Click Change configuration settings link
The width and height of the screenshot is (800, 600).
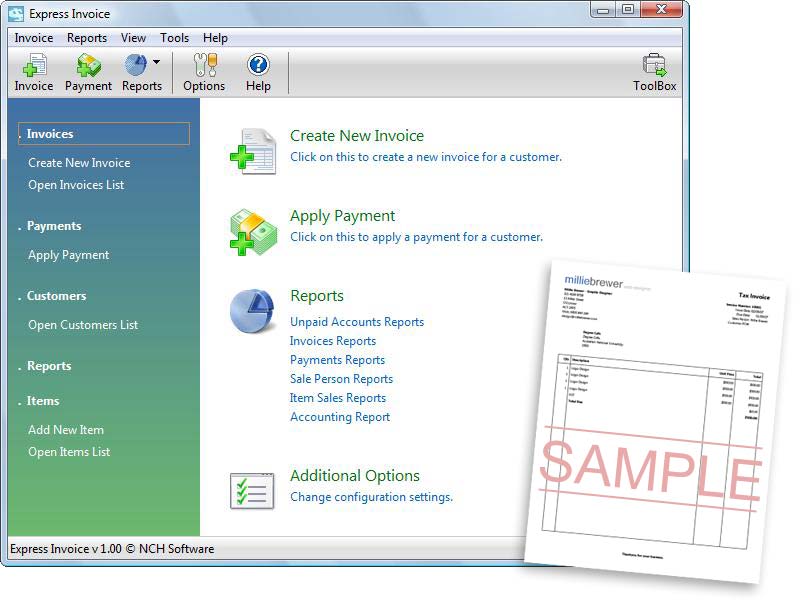point(371,497)
